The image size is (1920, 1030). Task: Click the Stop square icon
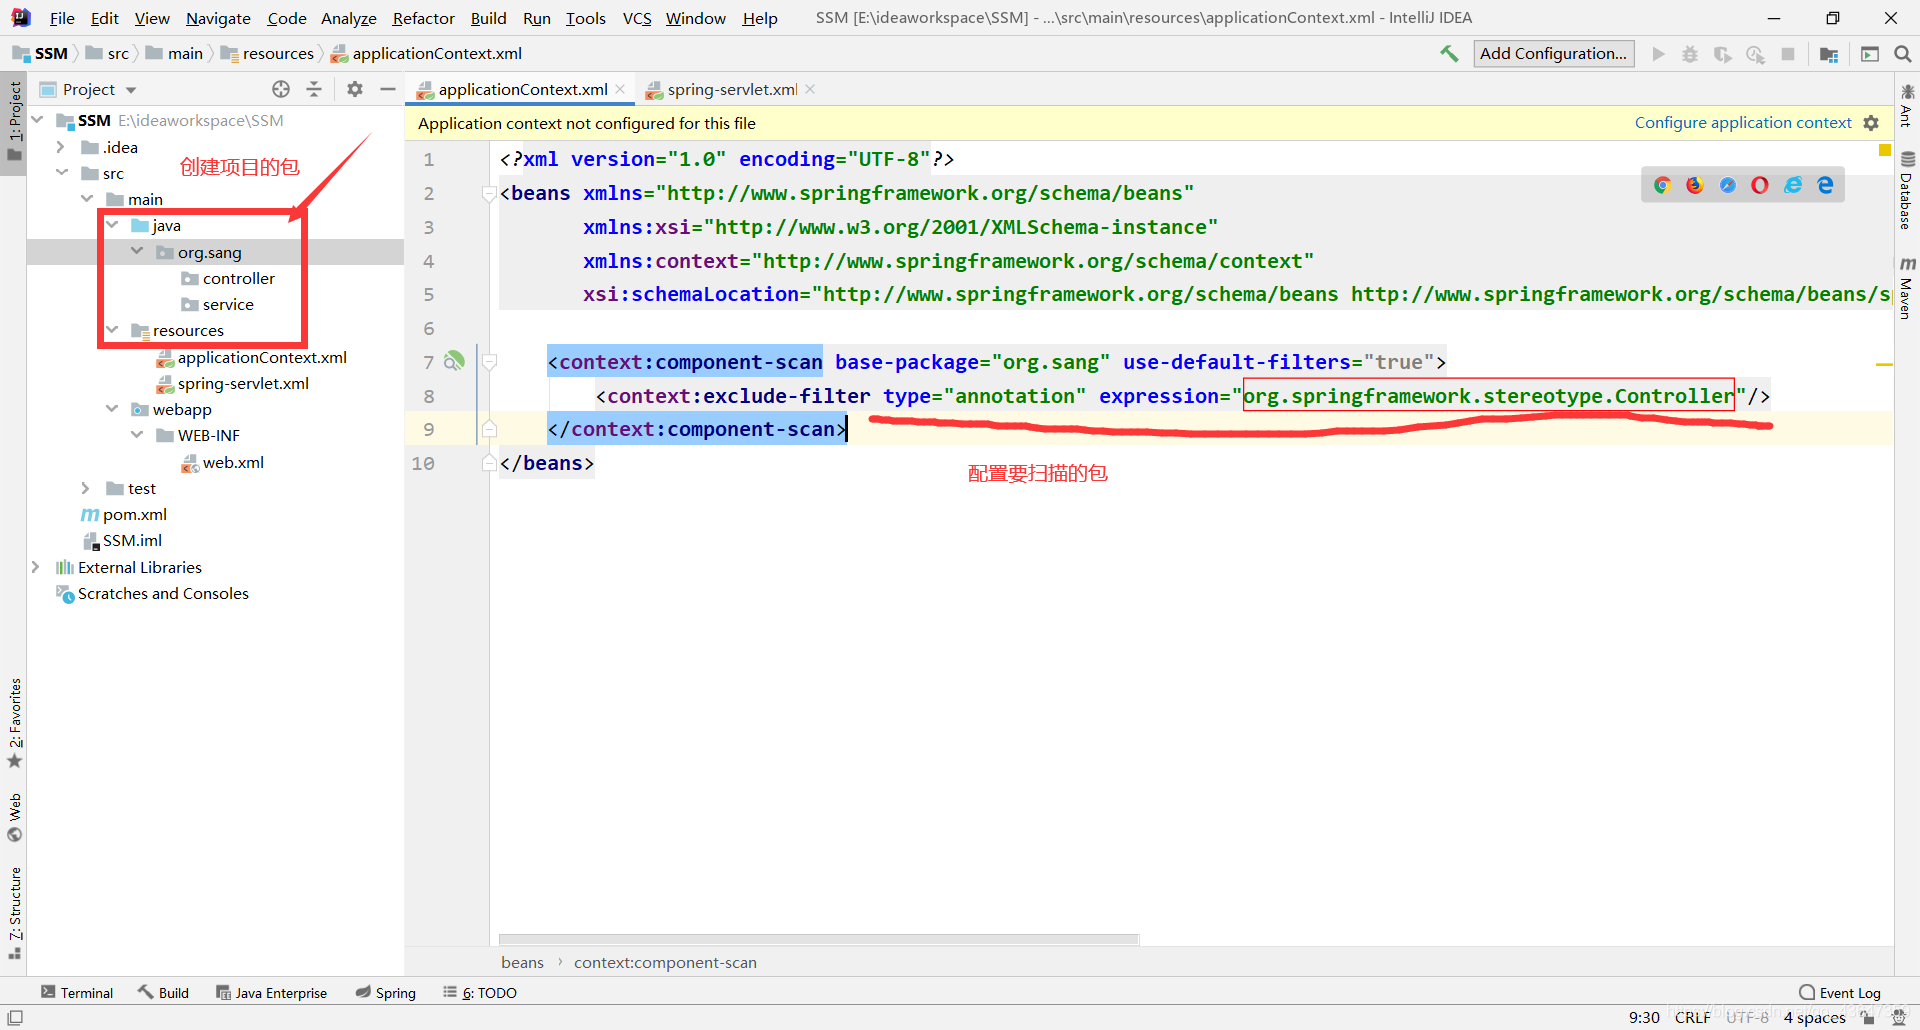(1788, 54)
